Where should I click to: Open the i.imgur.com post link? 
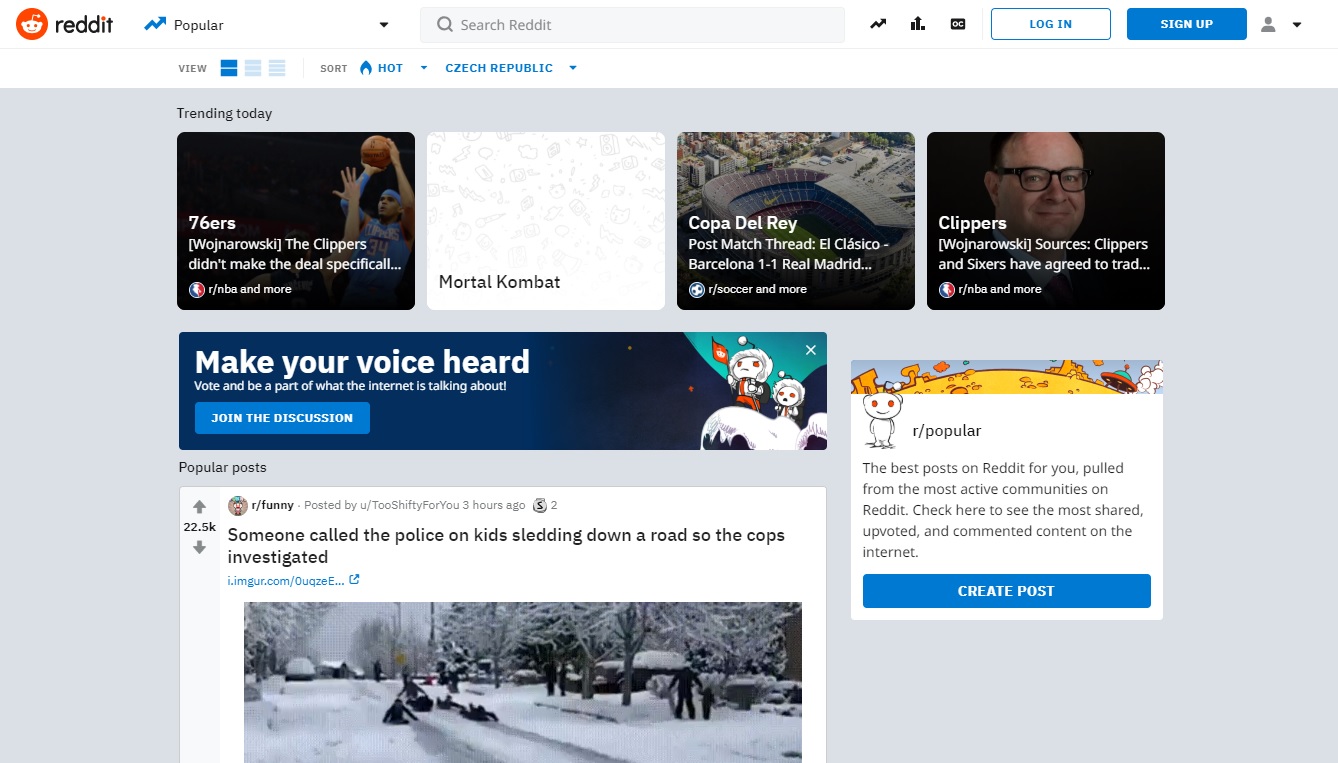point(286,580)
